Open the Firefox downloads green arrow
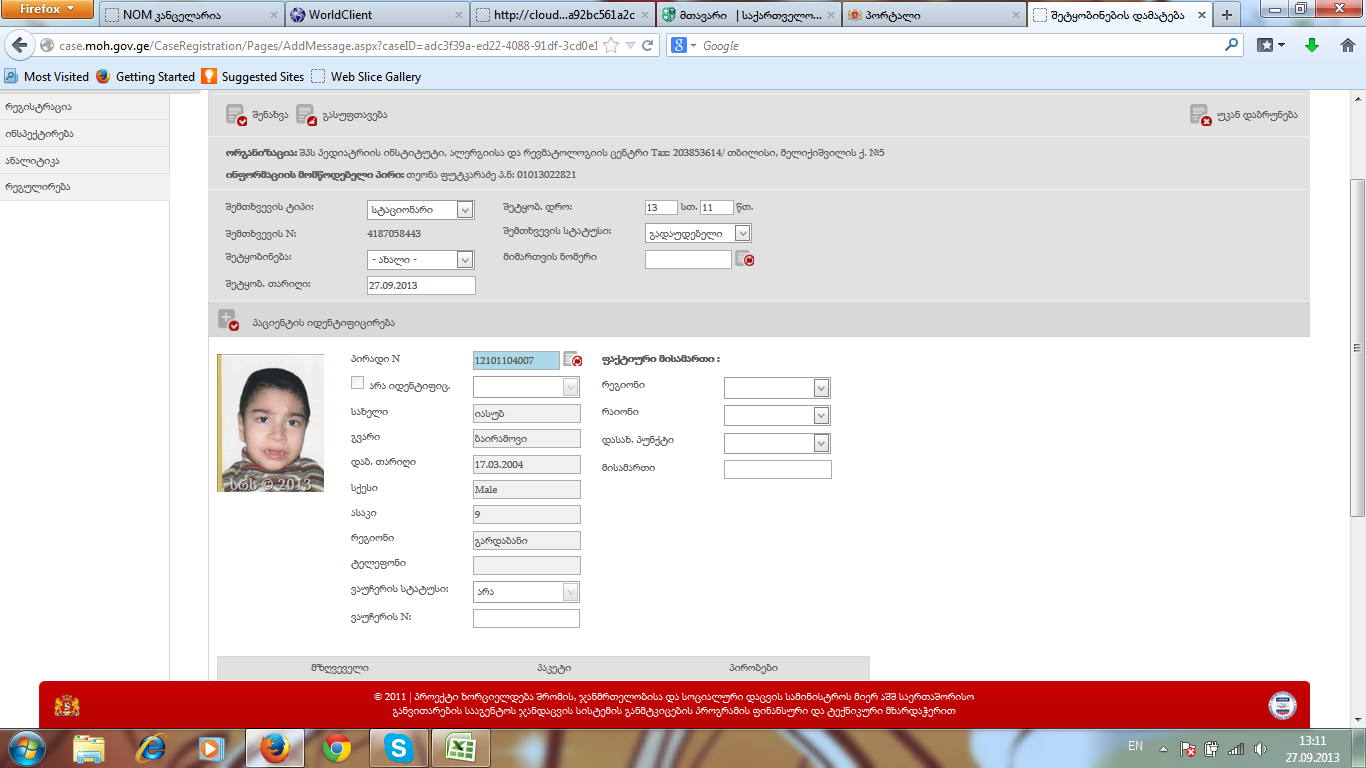This screenshot has width=1366, height=768. (1312, 46)
